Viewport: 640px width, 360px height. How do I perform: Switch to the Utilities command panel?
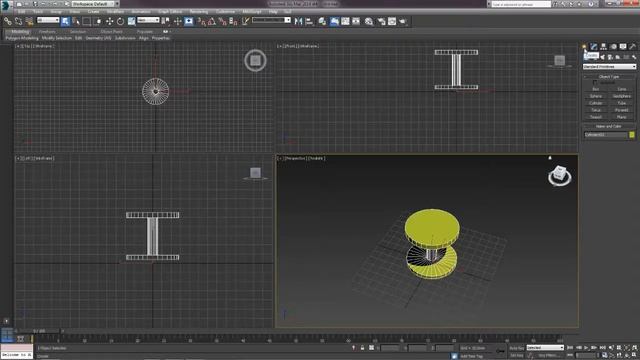[x=633, y=47]
